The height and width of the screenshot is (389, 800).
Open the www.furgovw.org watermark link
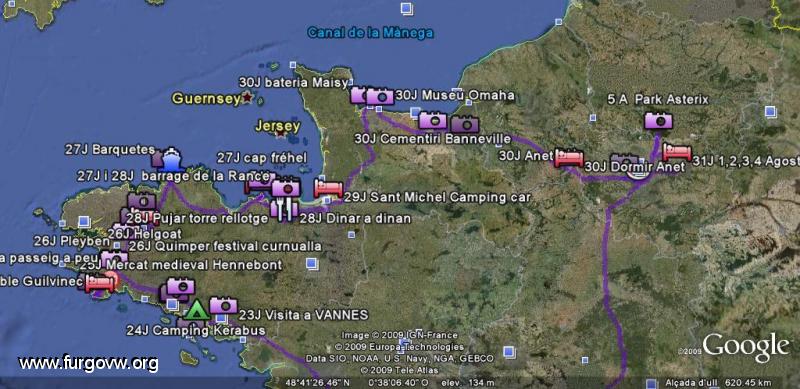click(88, 363)
